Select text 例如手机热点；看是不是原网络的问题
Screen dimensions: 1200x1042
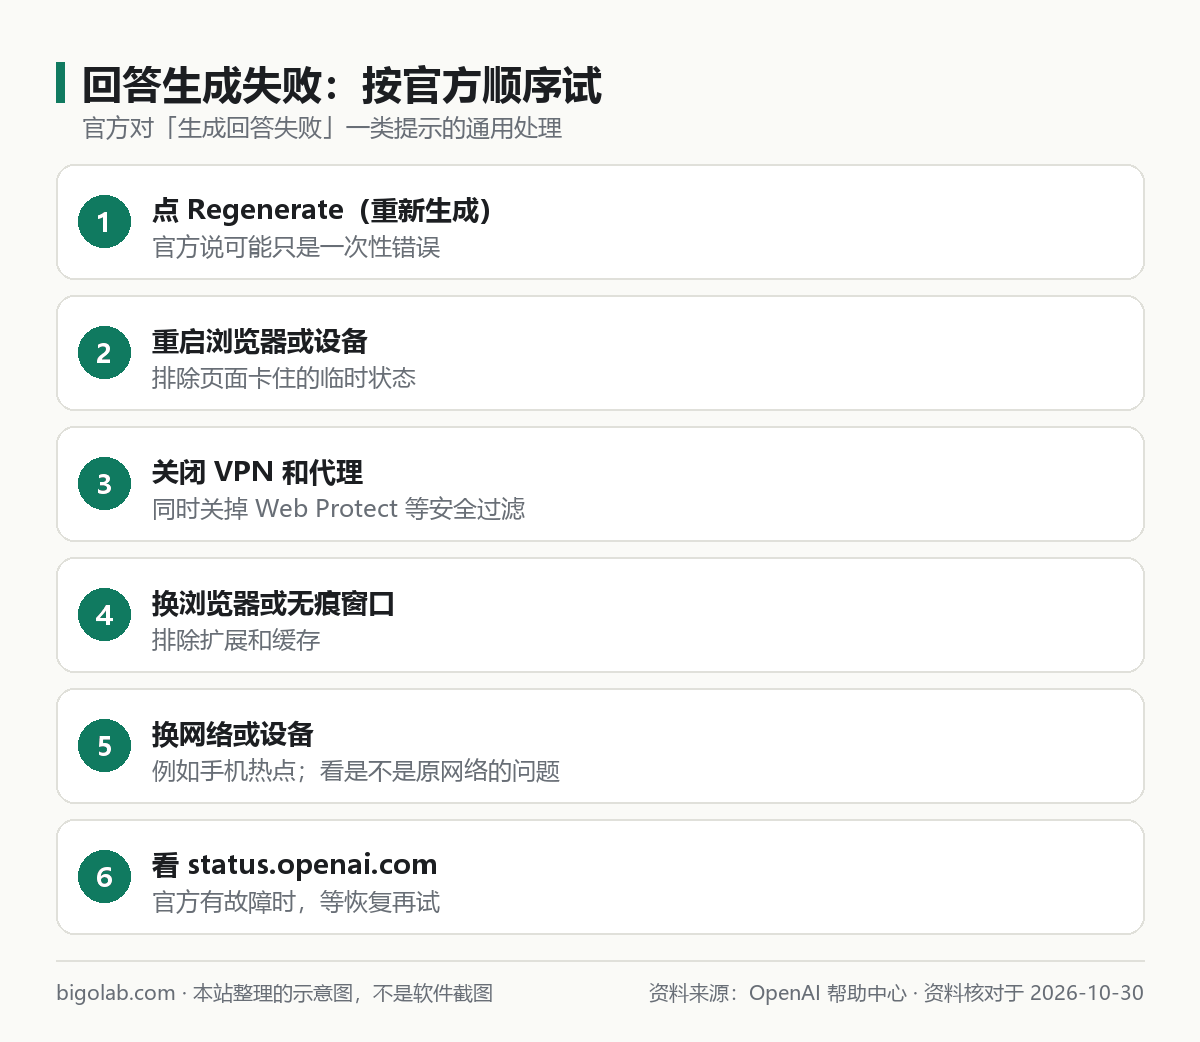[356, 771]
